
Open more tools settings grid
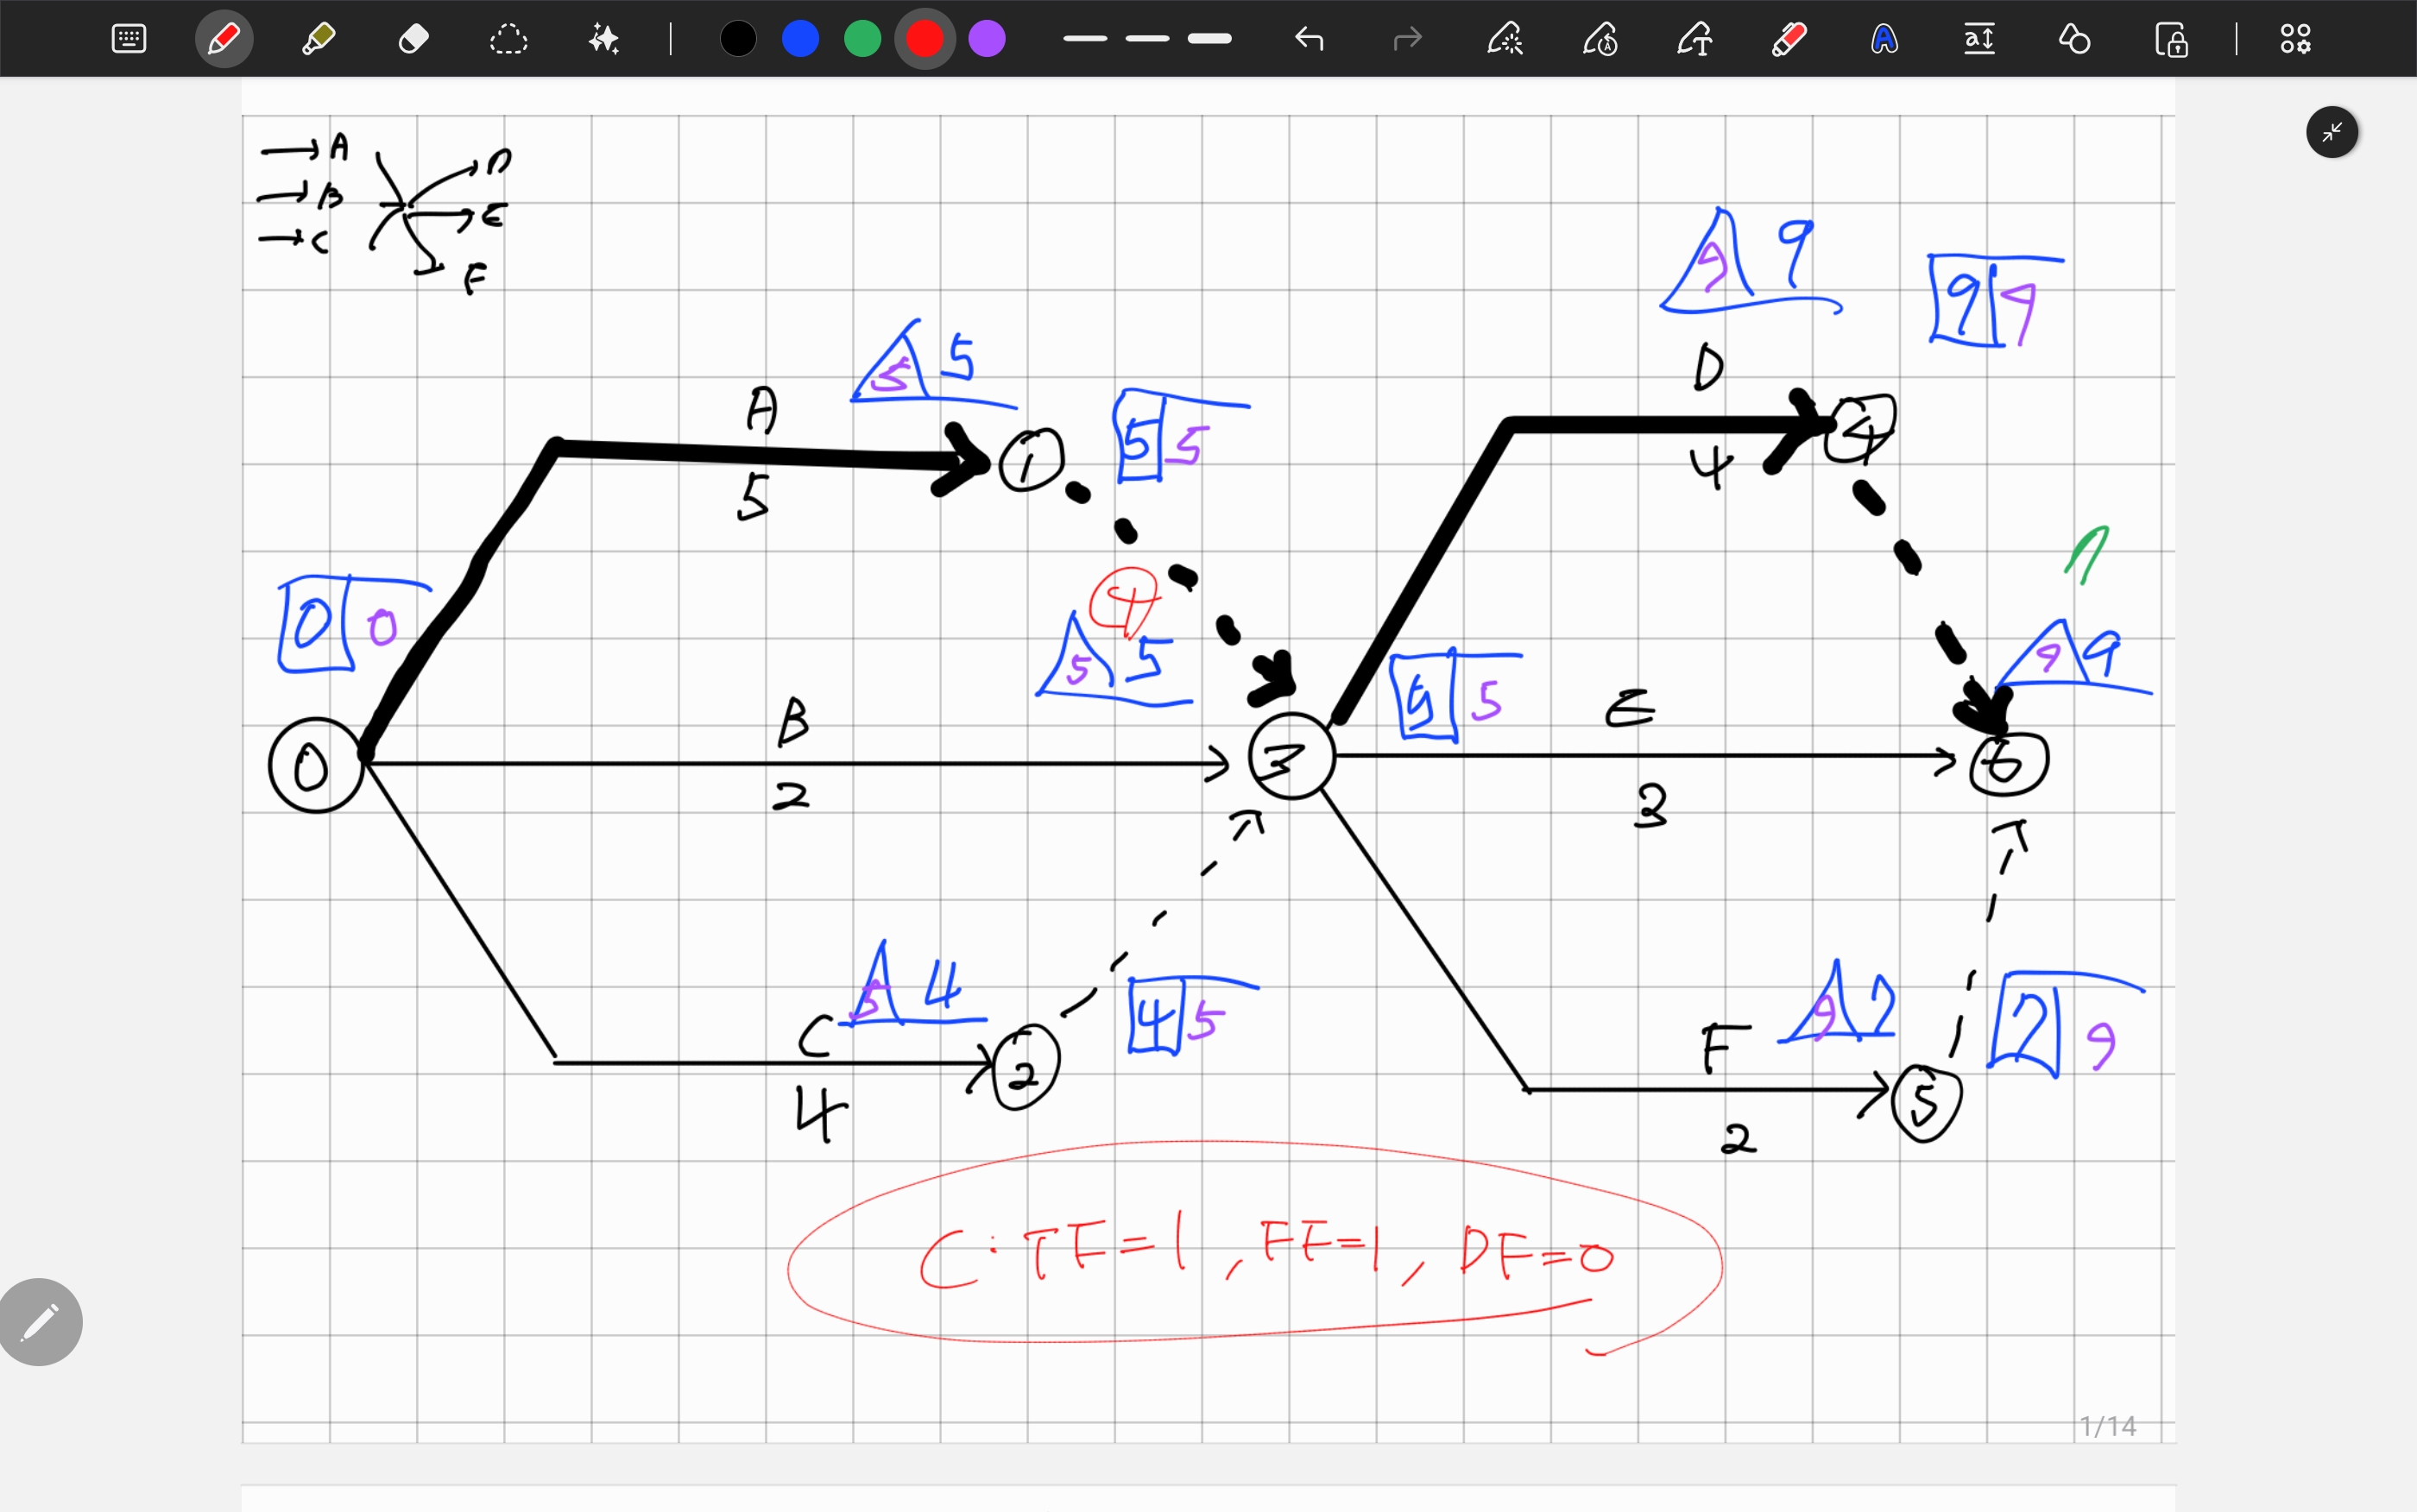(2295, 39)
